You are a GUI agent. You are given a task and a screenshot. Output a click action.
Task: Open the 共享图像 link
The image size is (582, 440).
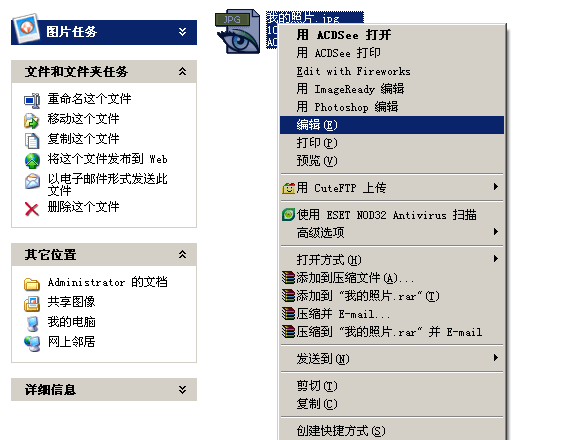pyautogui.click(x=71, y=302)
